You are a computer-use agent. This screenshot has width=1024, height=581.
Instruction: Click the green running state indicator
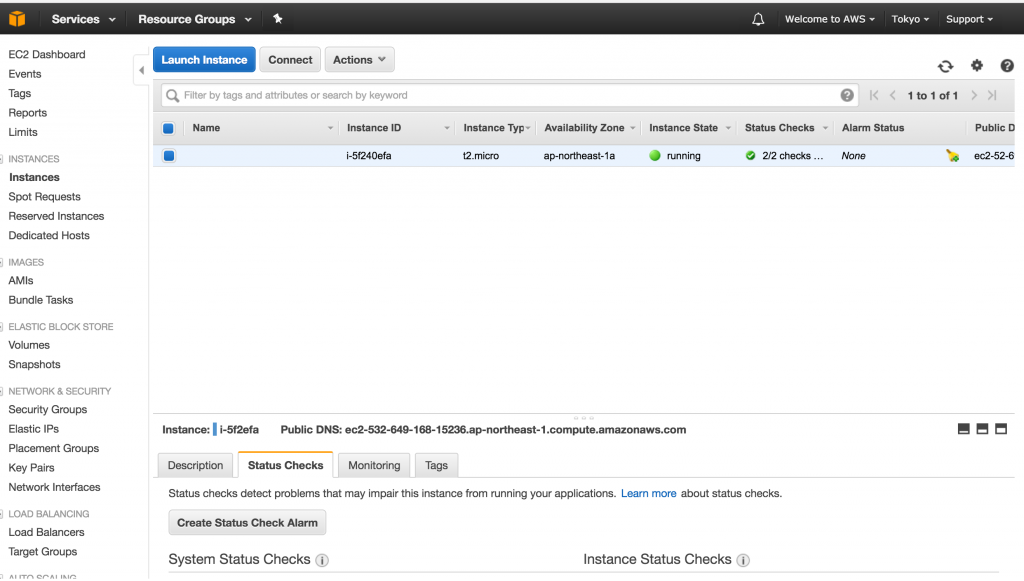pos(655,155)
